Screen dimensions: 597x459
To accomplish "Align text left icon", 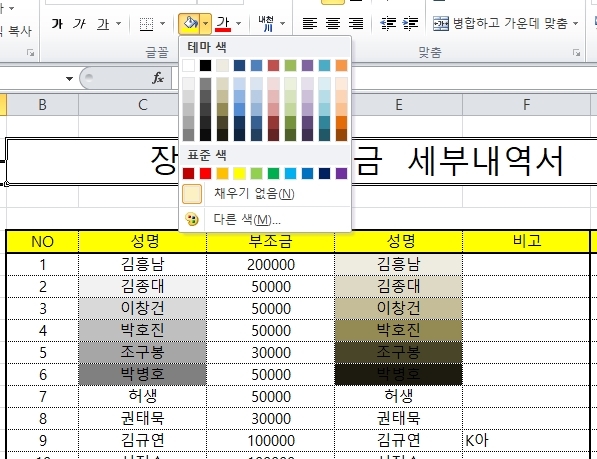I will point(310,24).
